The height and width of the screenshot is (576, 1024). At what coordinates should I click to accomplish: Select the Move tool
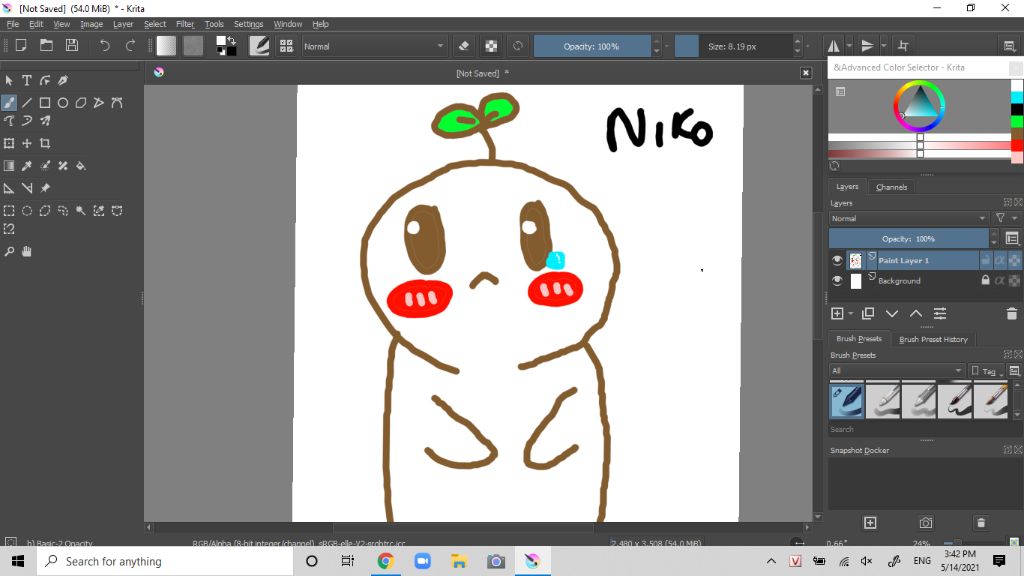pos(27,143)
